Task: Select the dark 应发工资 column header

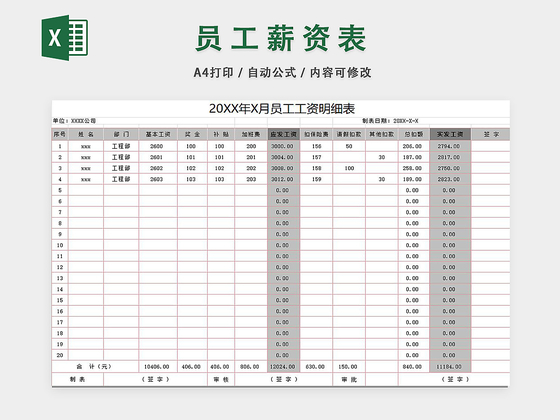Action: coord(284,134)
